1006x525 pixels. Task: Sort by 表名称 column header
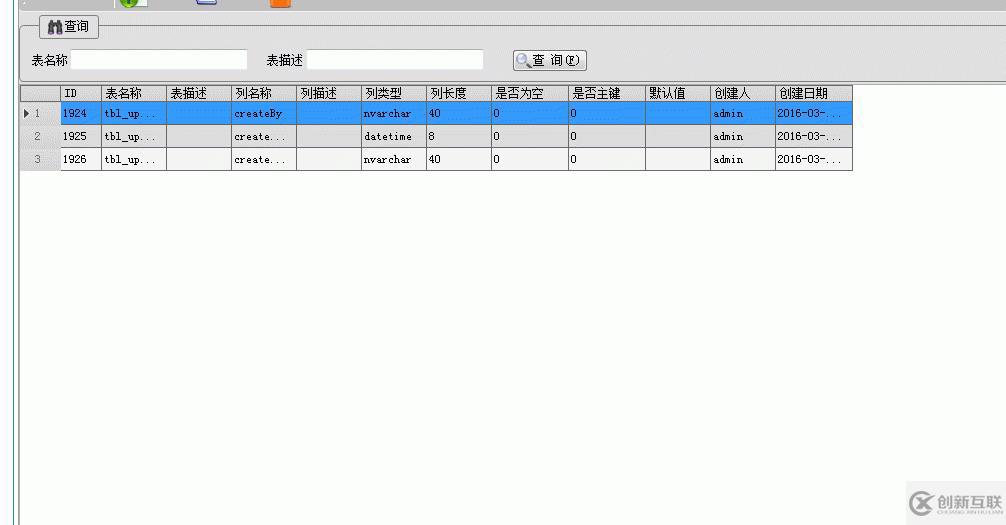coord(133,94)
